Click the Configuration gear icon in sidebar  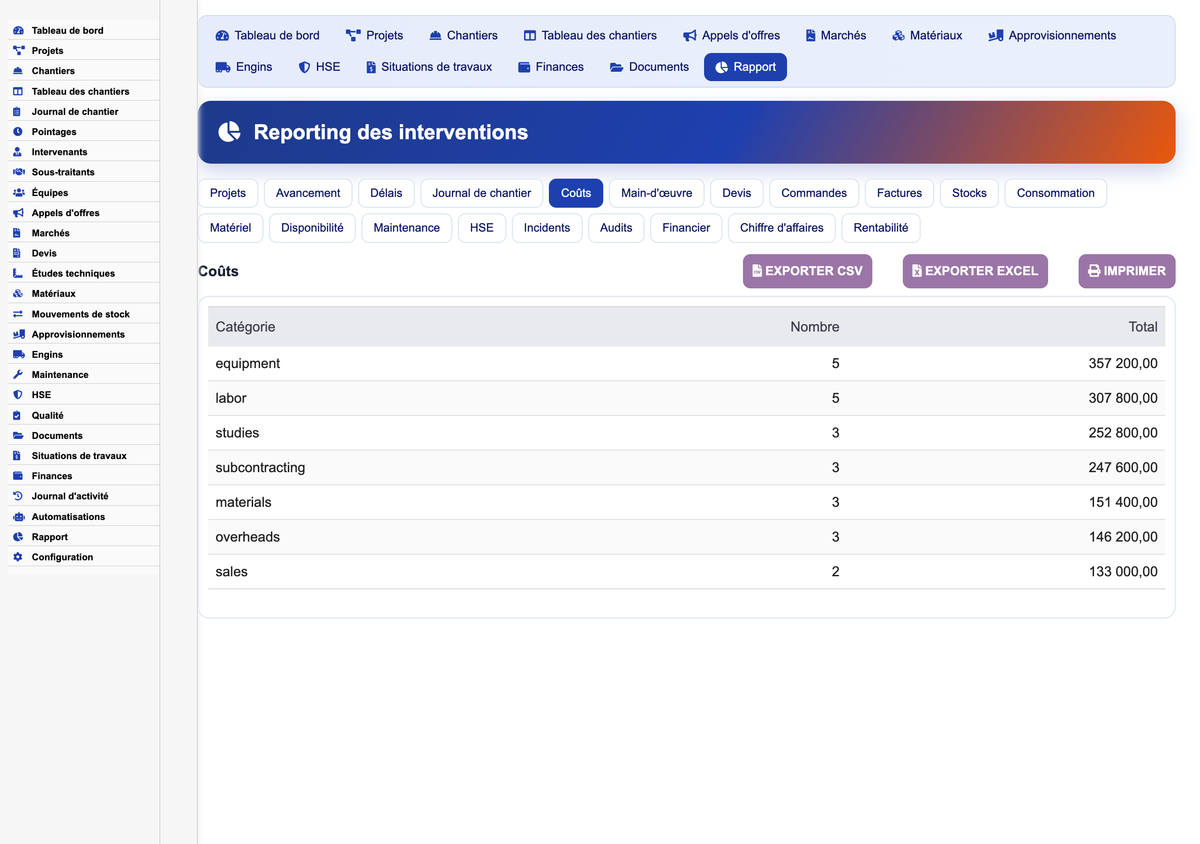tap(18, 557)
